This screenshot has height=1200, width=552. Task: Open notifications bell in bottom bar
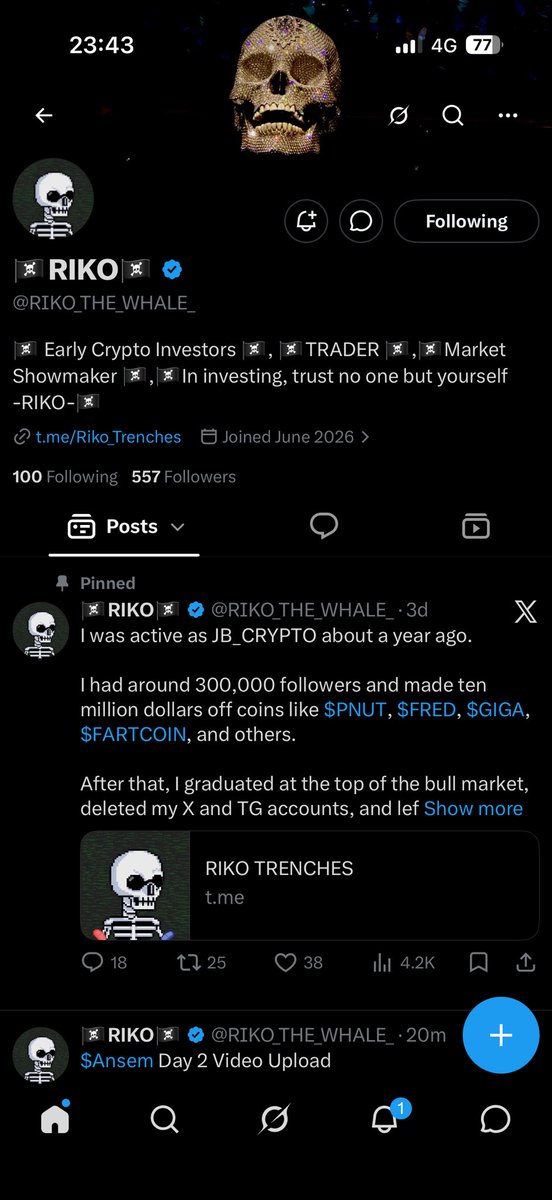[x=384, y=1118]
